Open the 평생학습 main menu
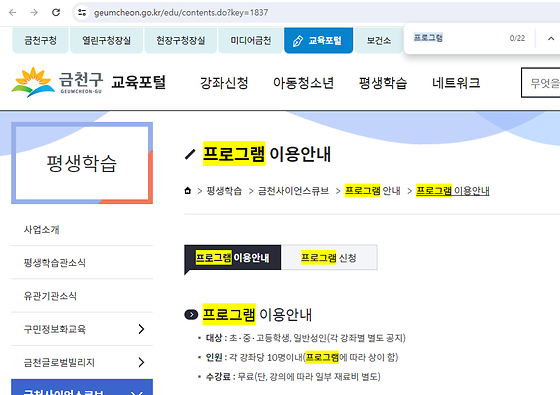560x395 pixels. [x=383, y=83]
